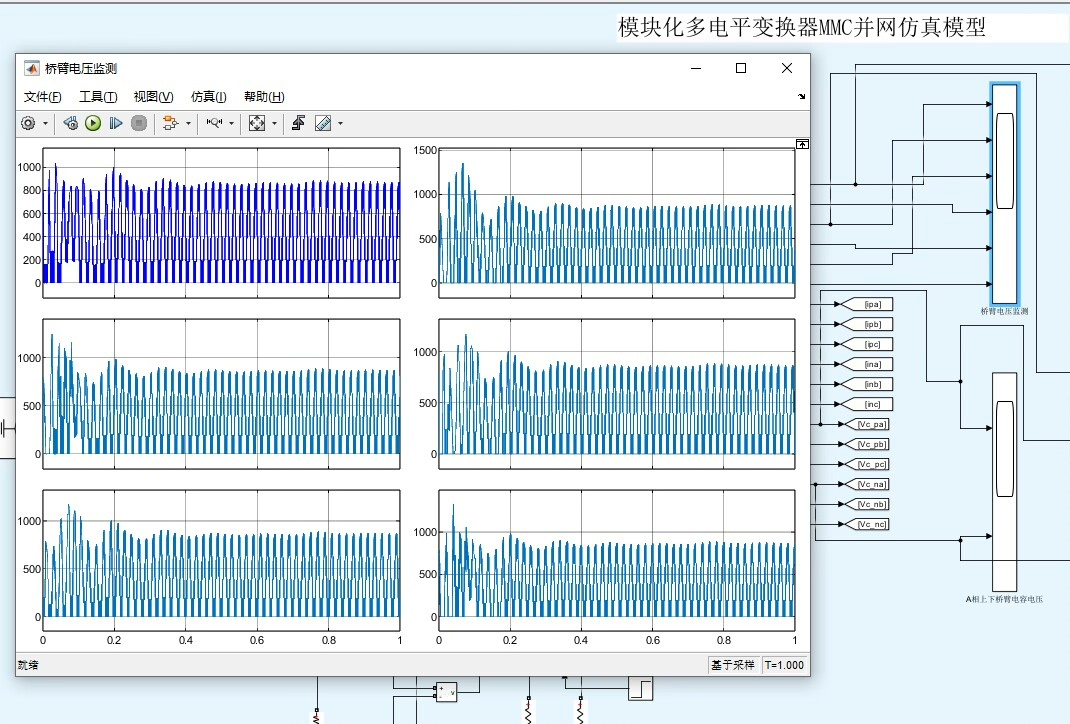
Task: Select the [Vc_pb] Goto block
Action: coord(867,444)
